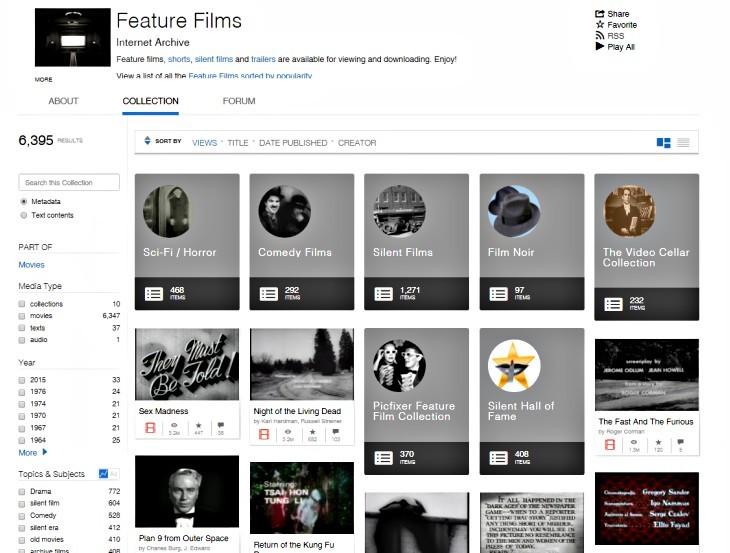
Task: Check the silent film topic checkbox
Action: [21, 504]
